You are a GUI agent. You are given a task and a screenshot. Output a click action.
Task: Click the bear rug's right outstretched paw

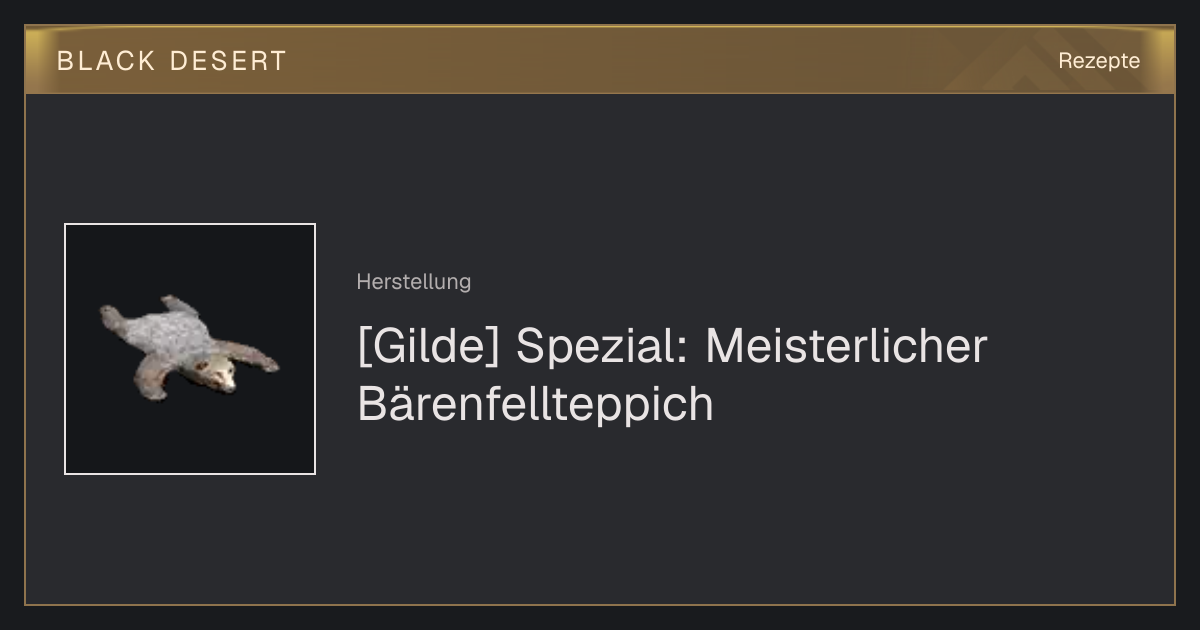pos(264,360)
